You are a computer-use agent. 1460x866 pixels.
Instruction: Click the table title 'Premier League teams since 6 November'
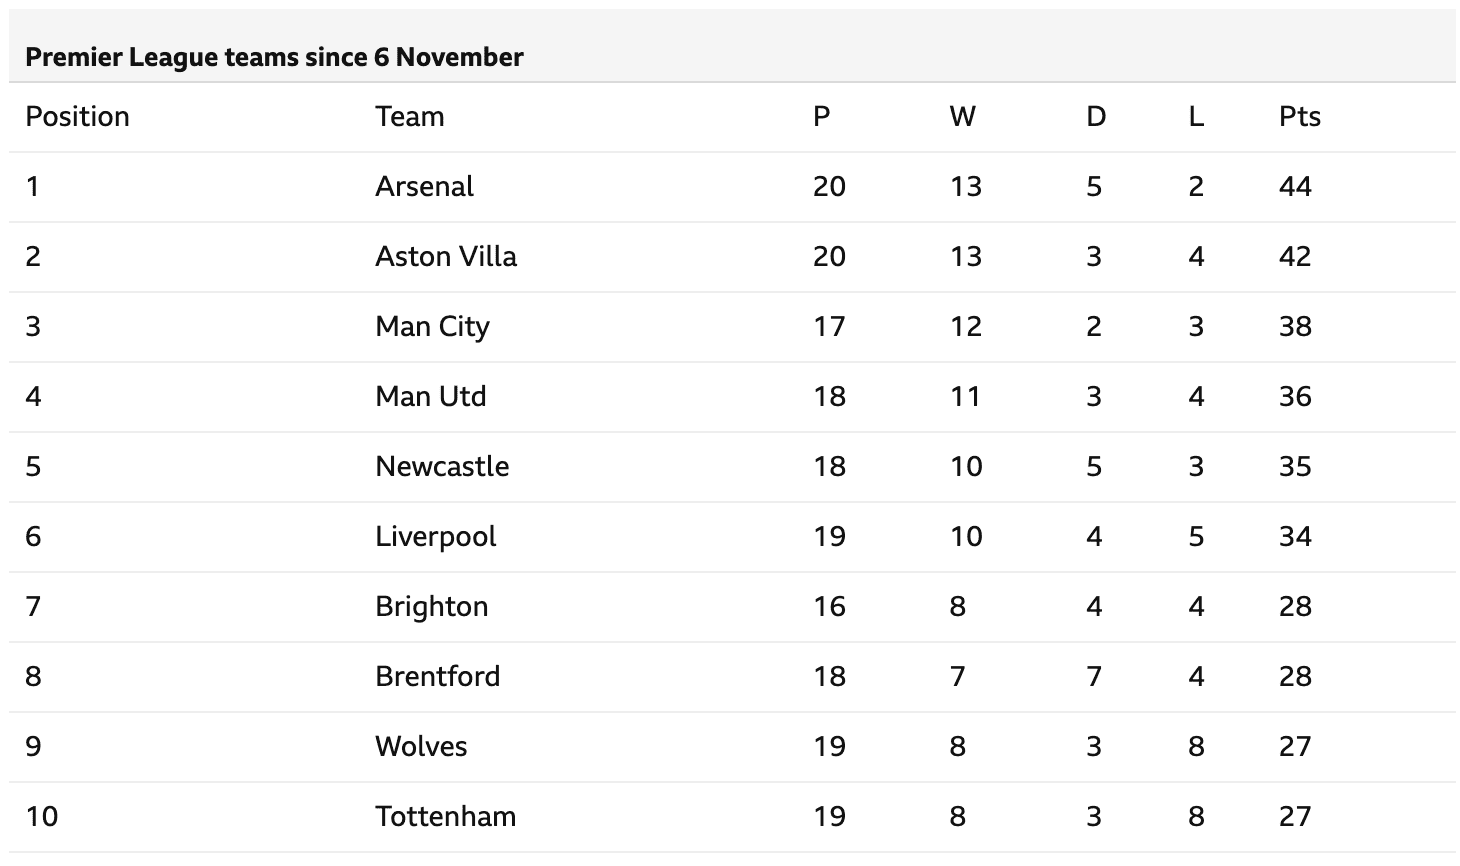click(x=274, y=57)
